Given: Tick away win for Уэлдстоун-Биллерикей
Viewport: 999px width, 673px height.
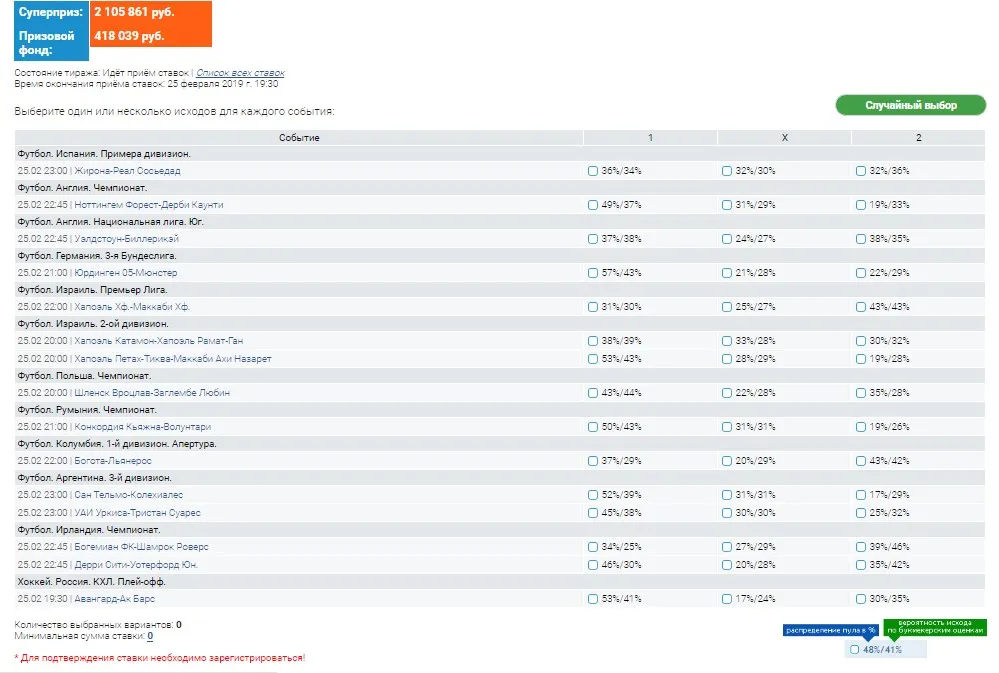Looking at the screenshot, I should (861, 239).
